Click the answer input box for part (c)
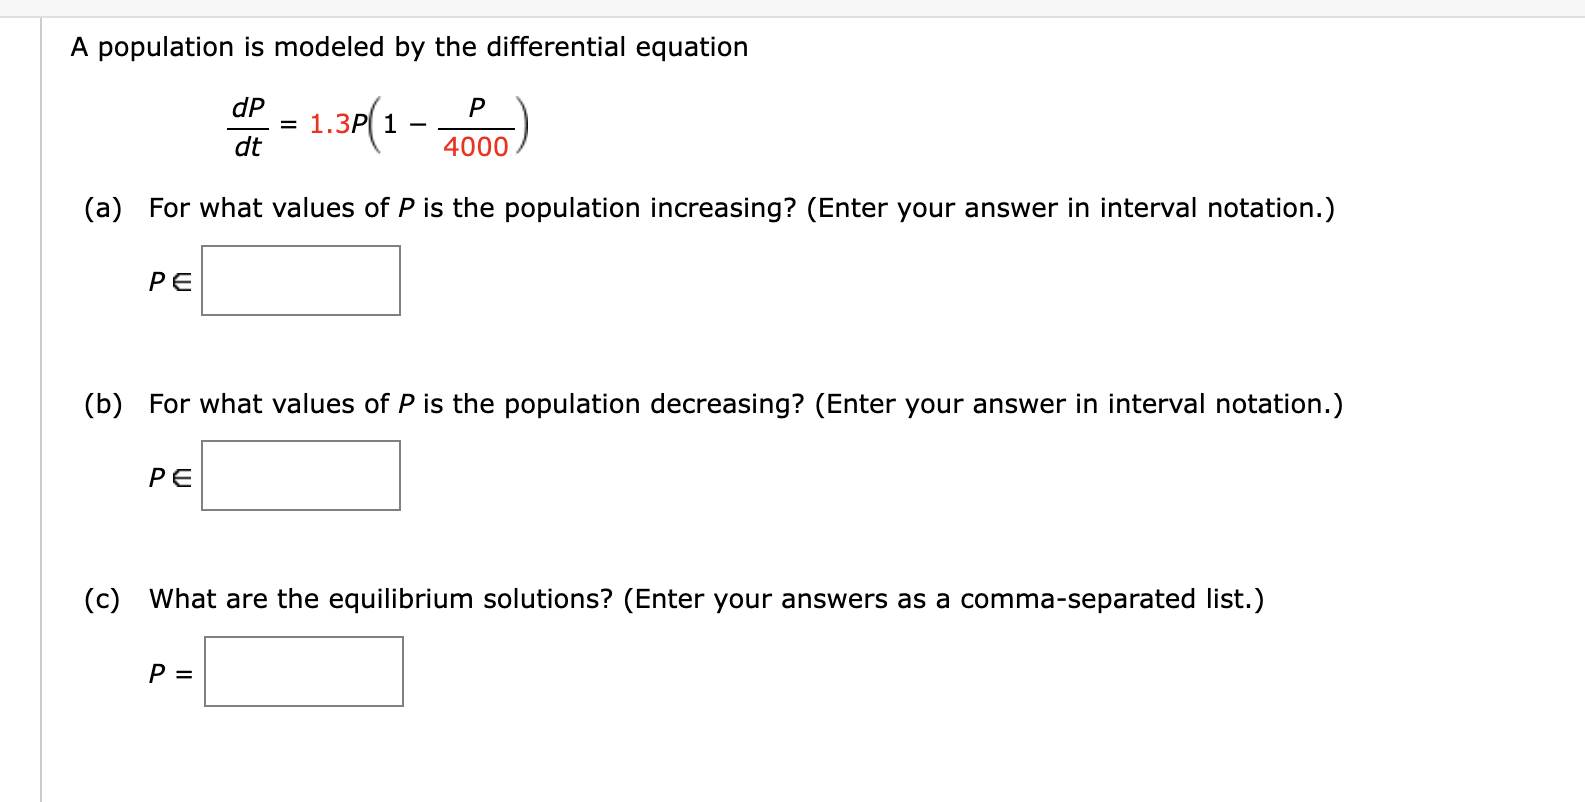 coord(303,671)
